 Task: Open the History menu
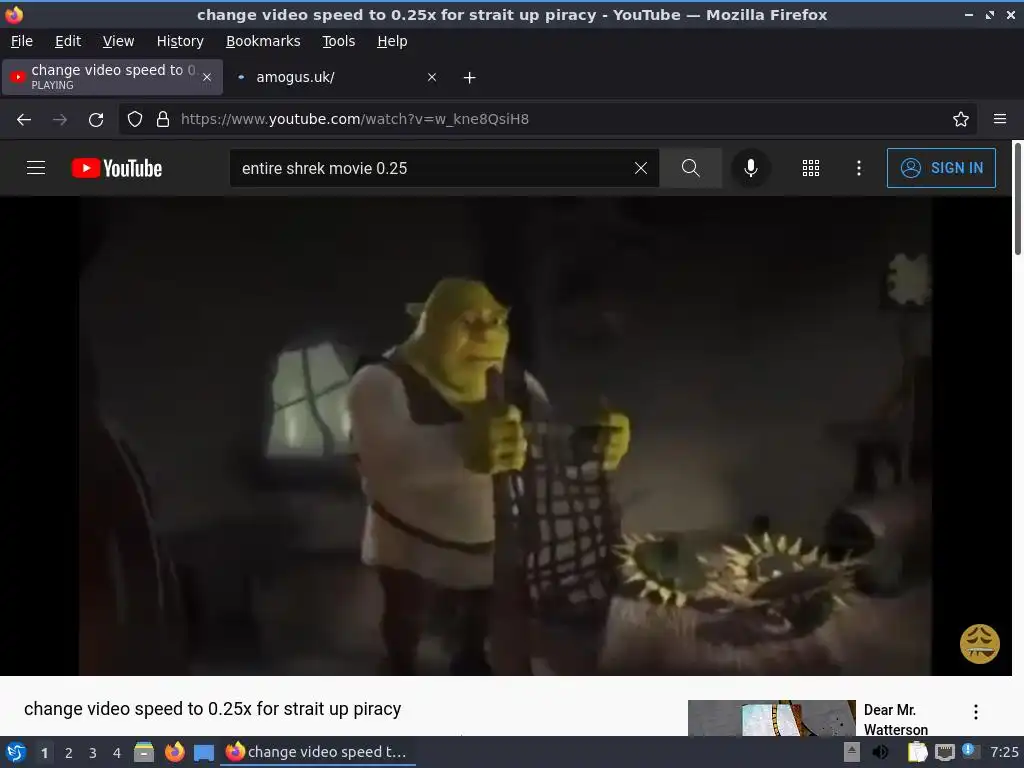point(180,41)
